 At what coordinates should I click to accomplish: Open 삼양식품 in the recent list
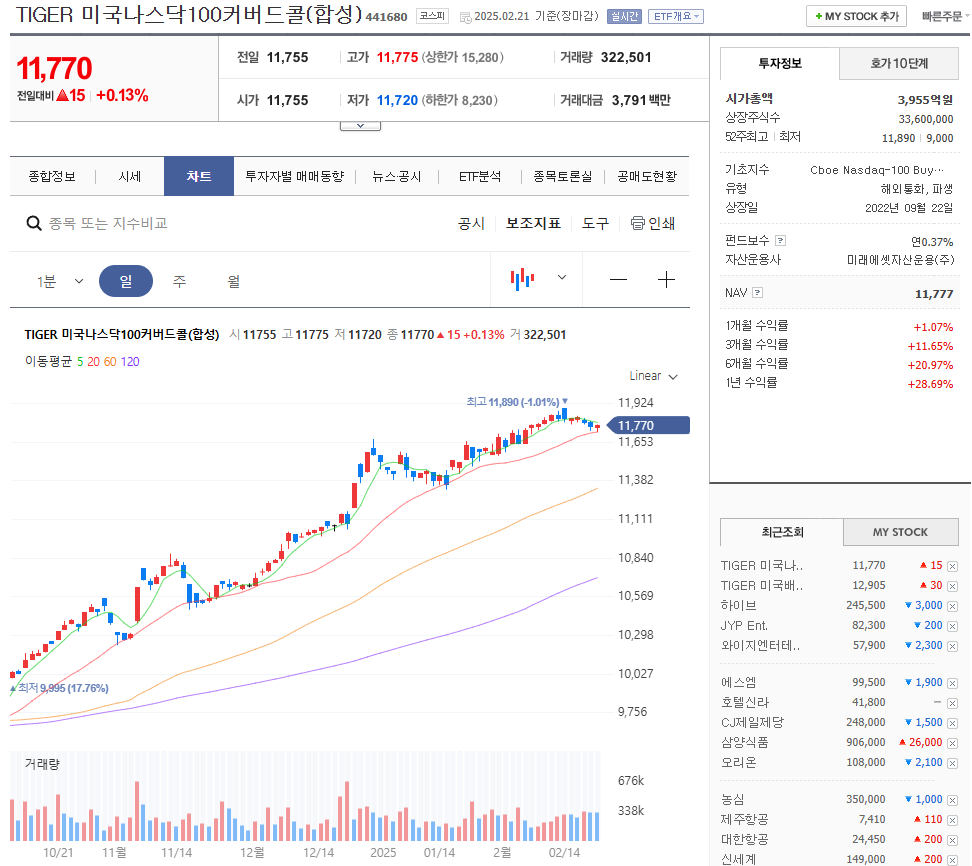coord(744,743)
